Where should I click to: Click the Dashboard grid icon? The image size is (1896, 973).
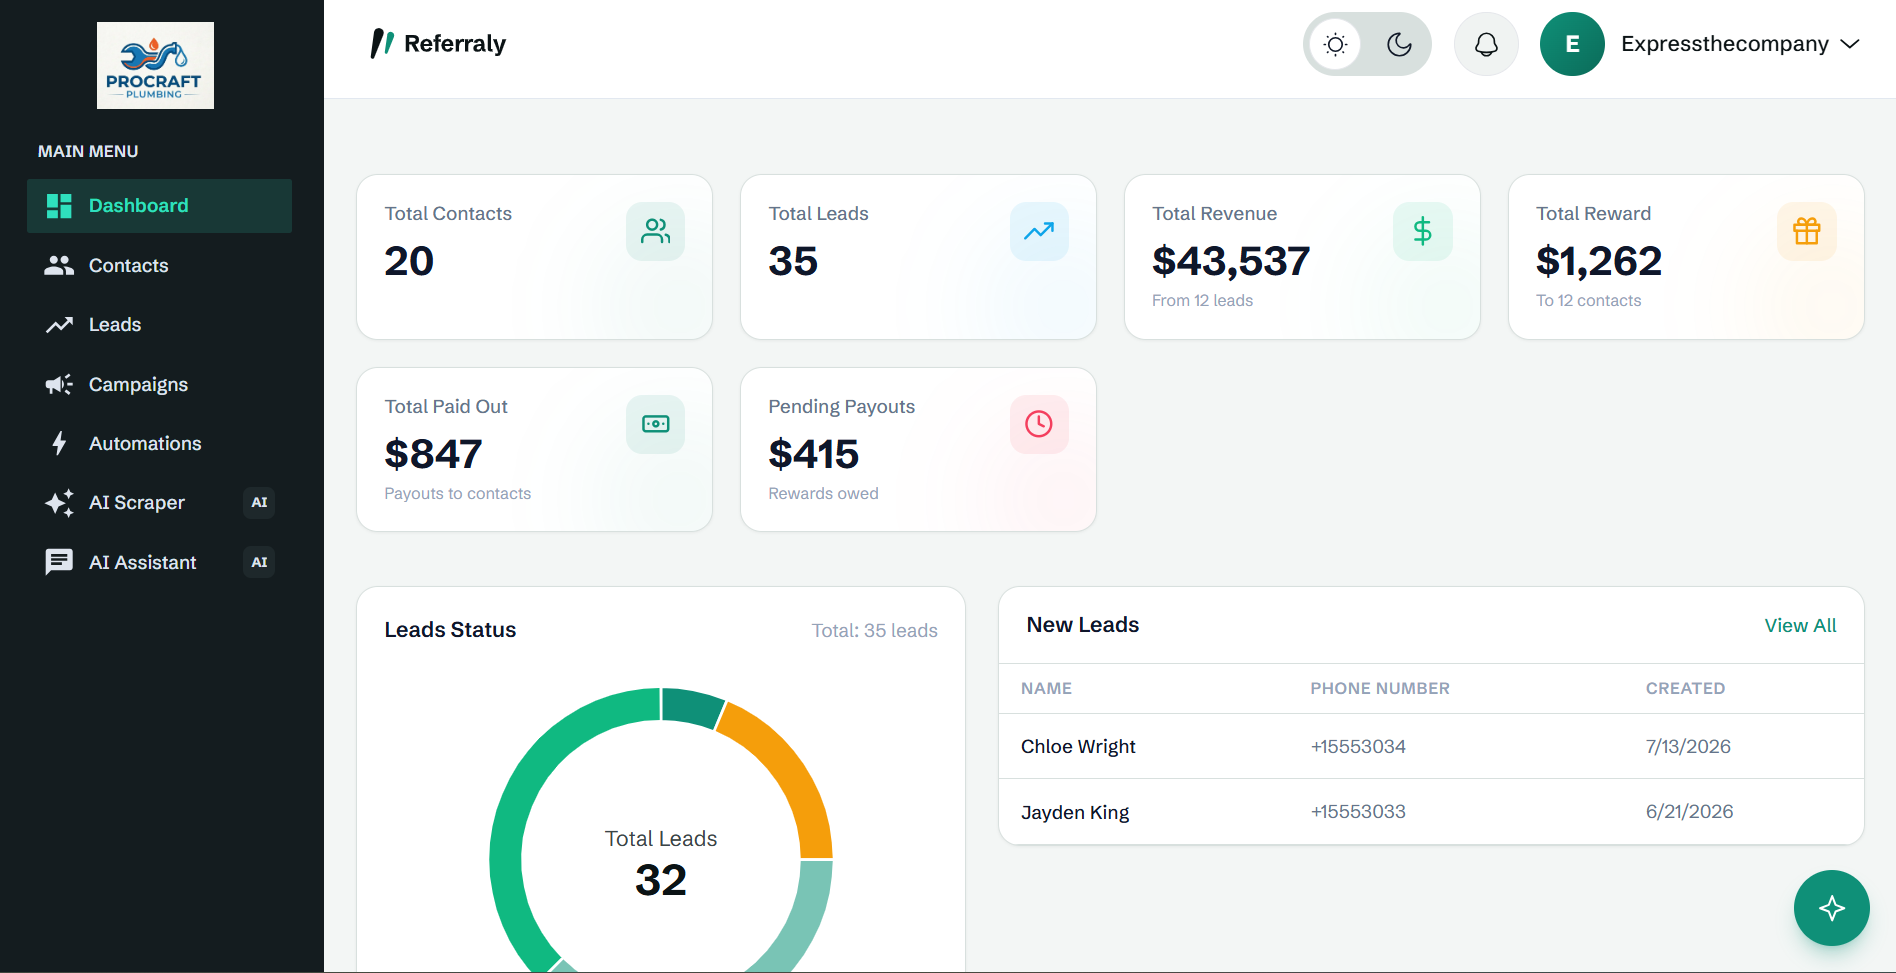[59, 206]
